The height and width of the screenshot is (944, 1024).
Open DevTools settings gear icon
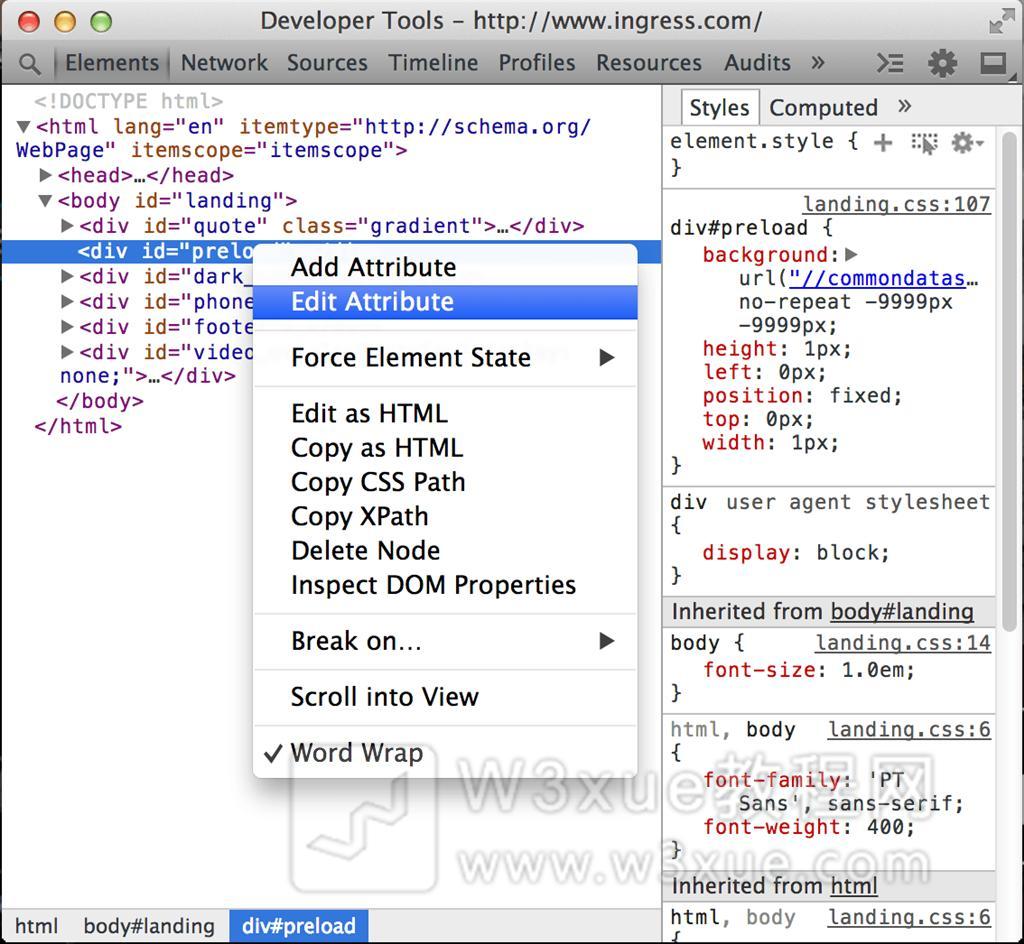pos(942,63)
